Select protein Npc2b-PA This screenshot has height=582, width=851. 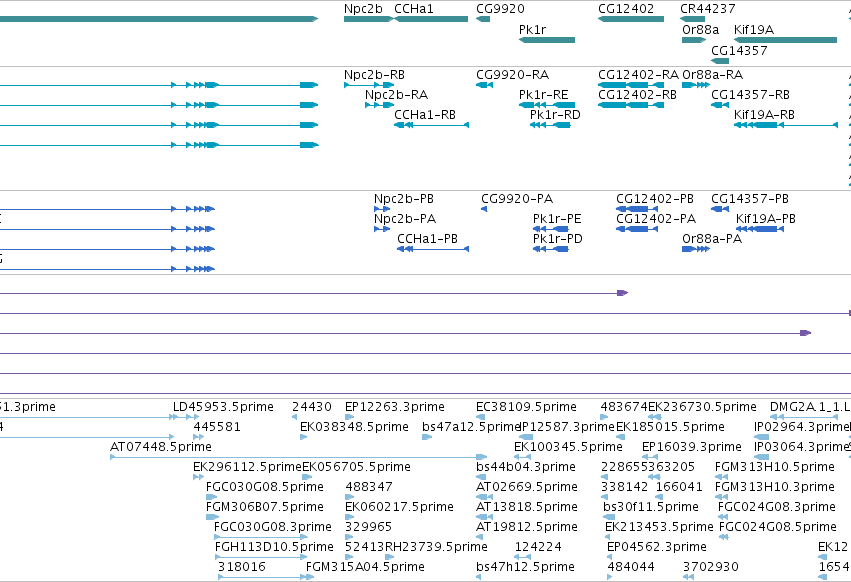click(x=382, y=229)
